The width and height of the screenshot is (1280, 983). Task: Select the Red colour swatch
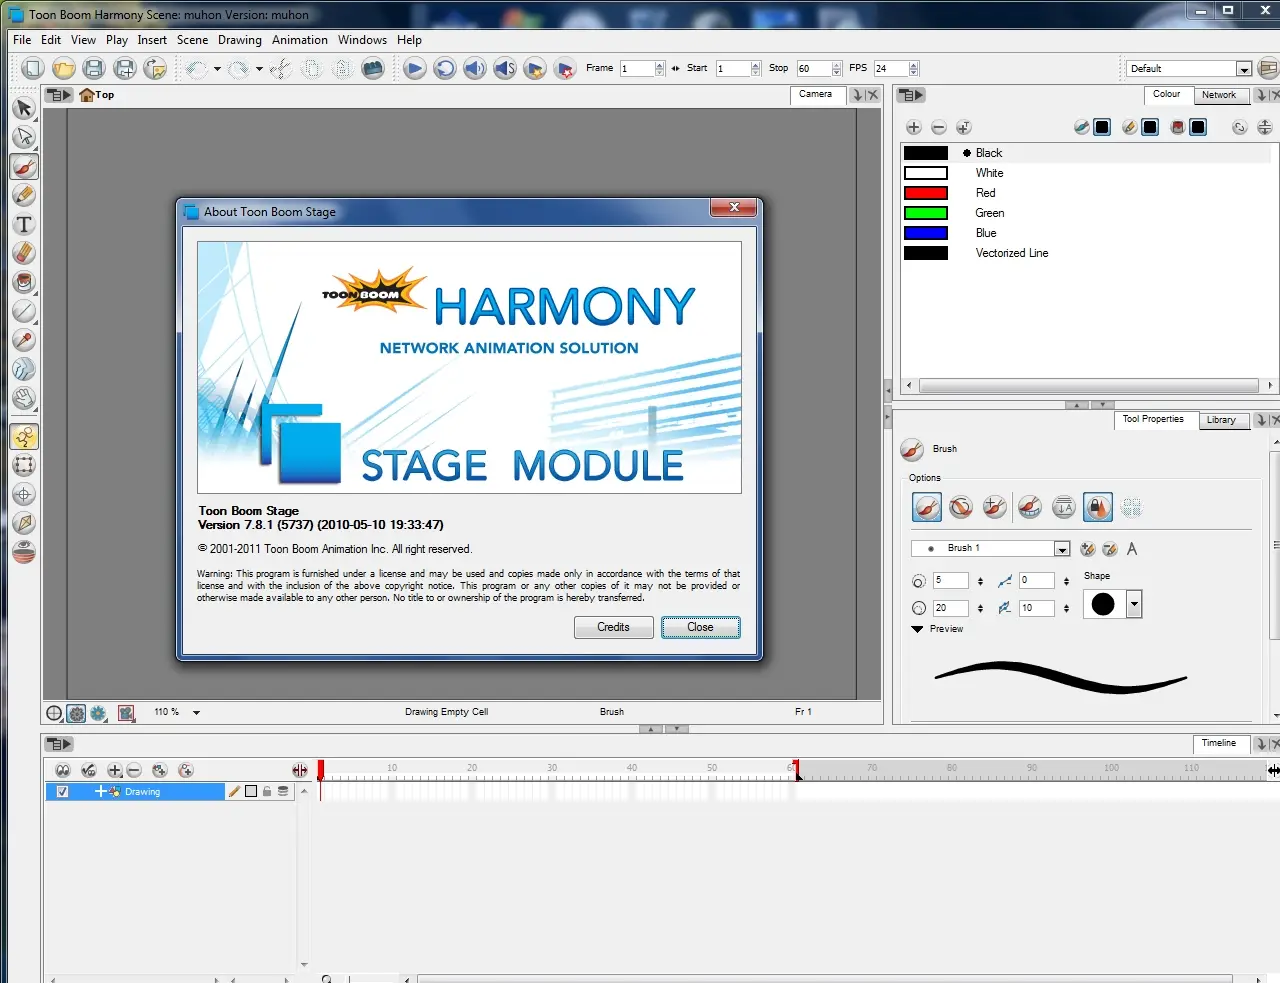pyautogui.click(x=926, y=193)
